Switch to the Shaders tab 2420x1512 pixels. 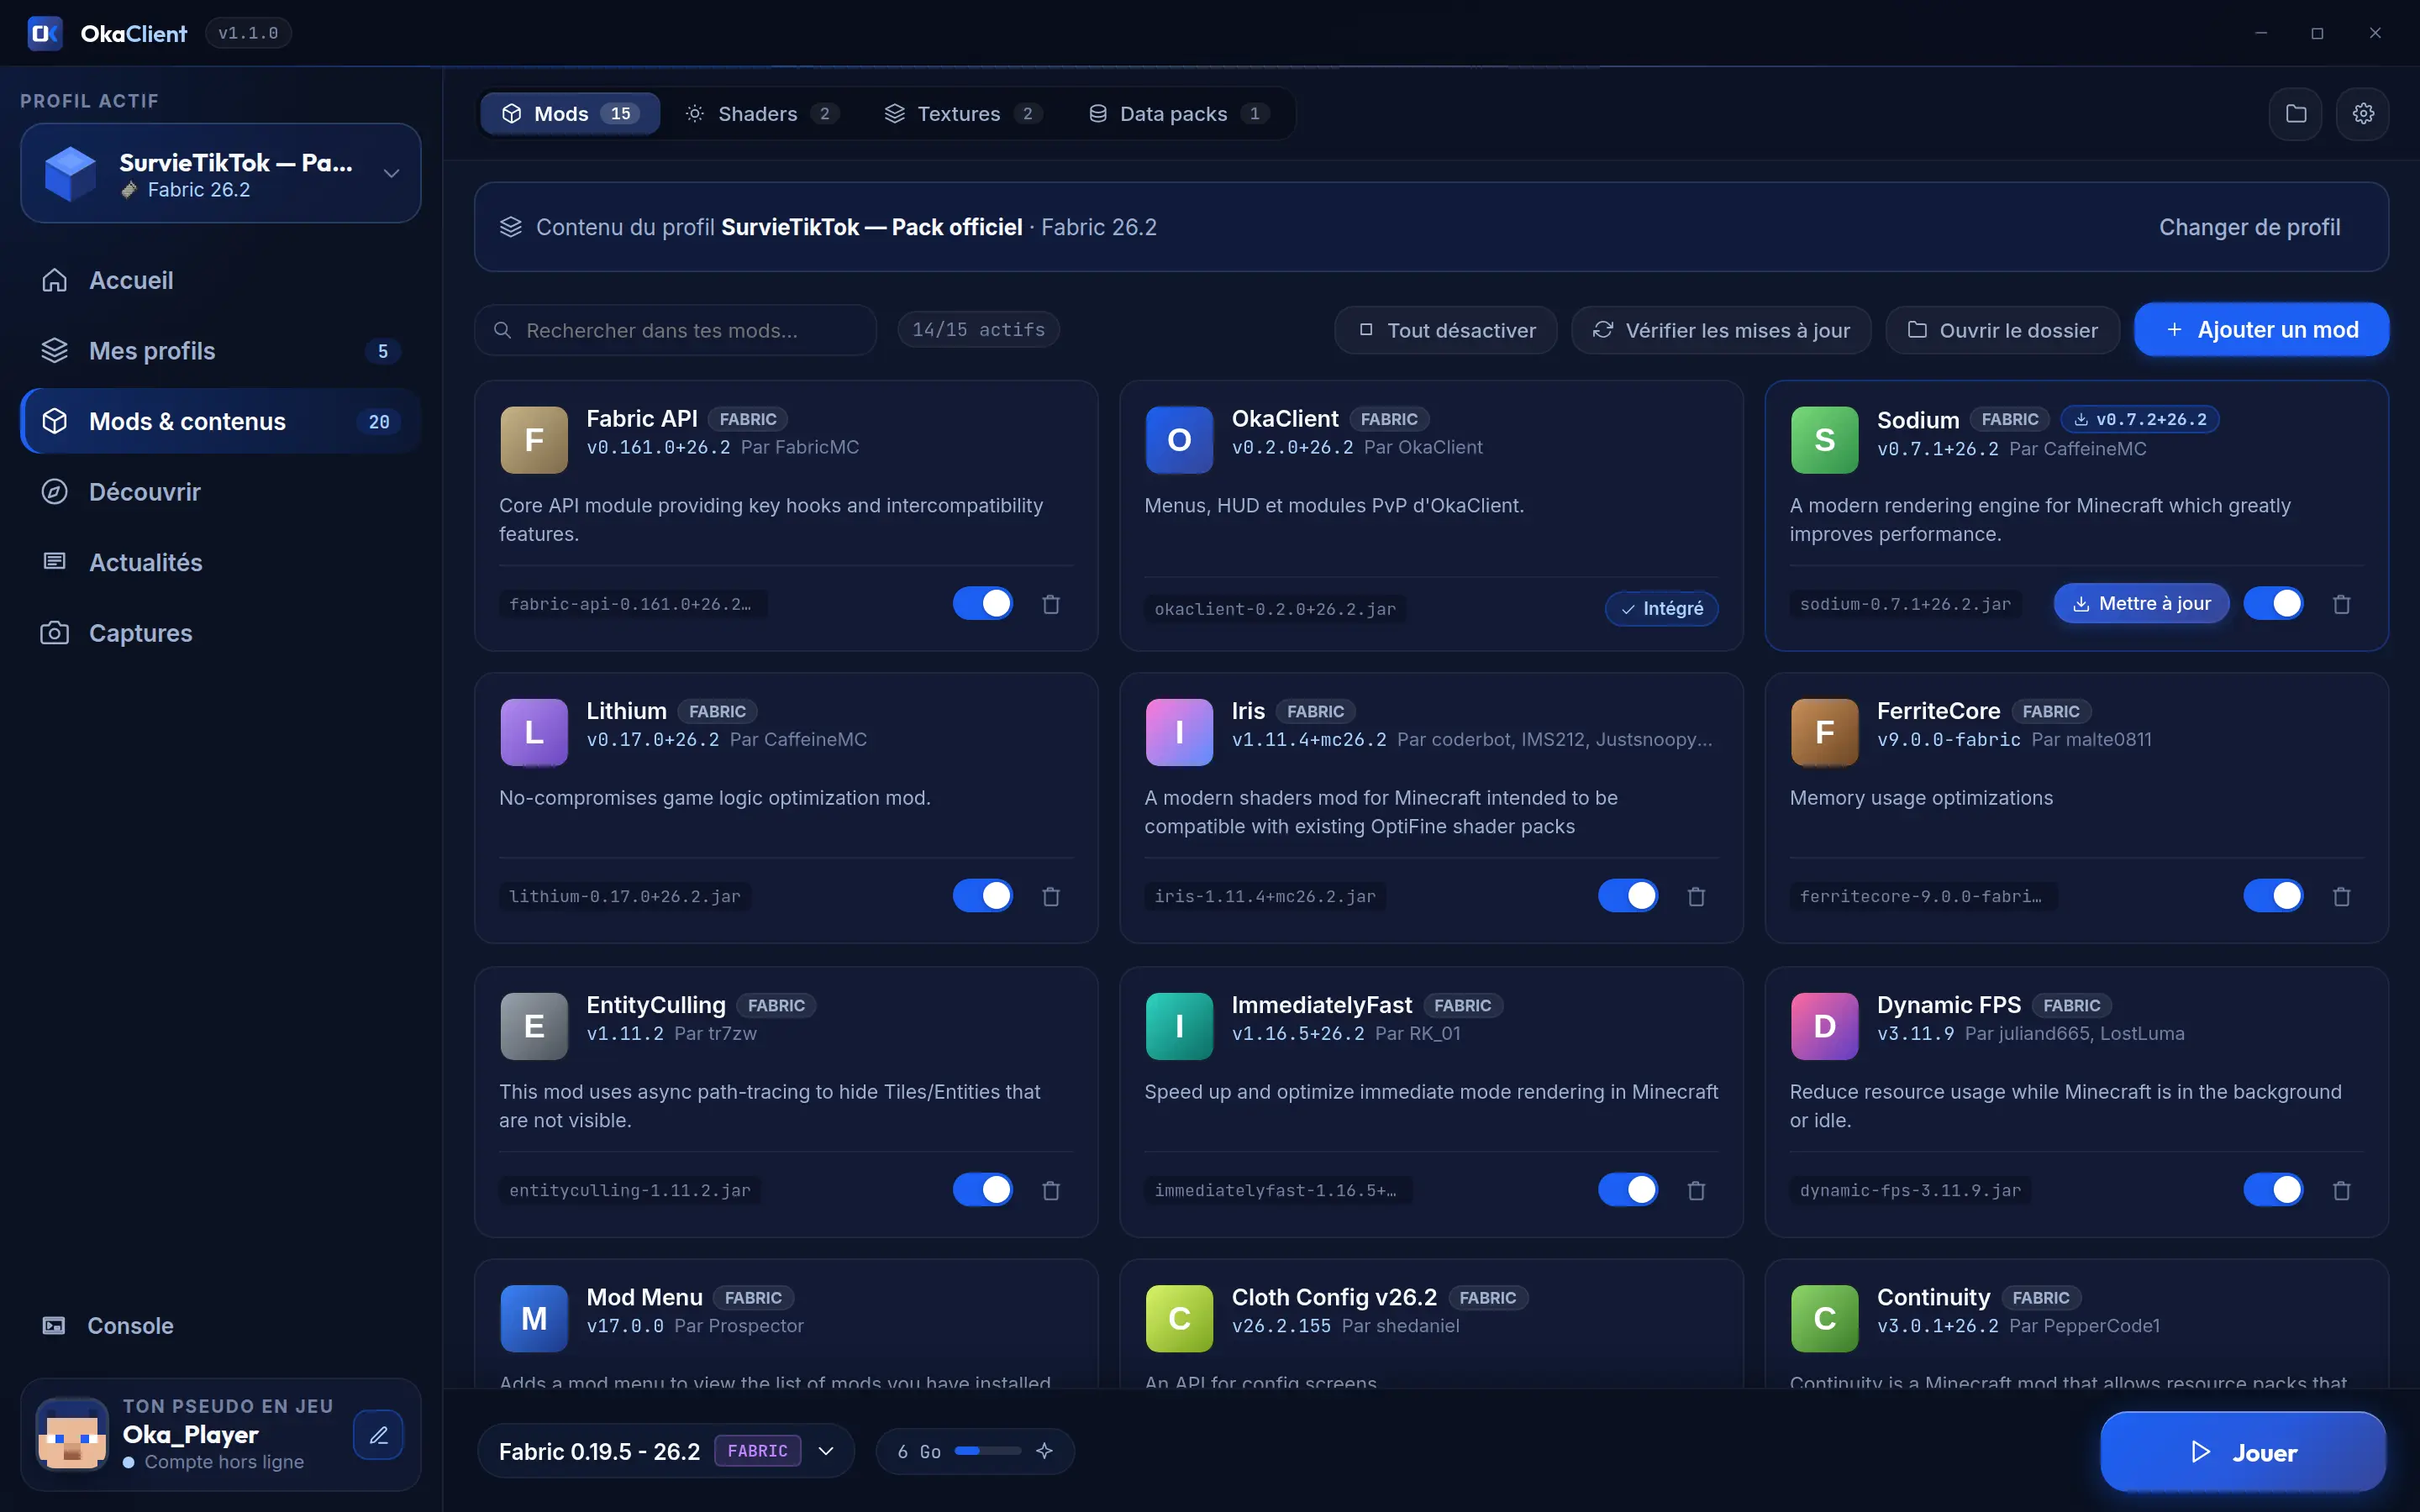(762, 114)
